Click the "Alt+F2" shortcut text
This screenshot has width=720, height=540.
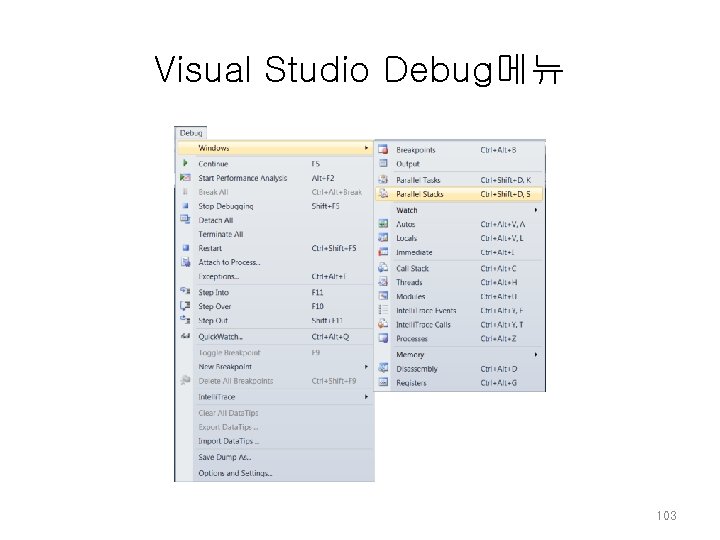[x=323, y=178]
